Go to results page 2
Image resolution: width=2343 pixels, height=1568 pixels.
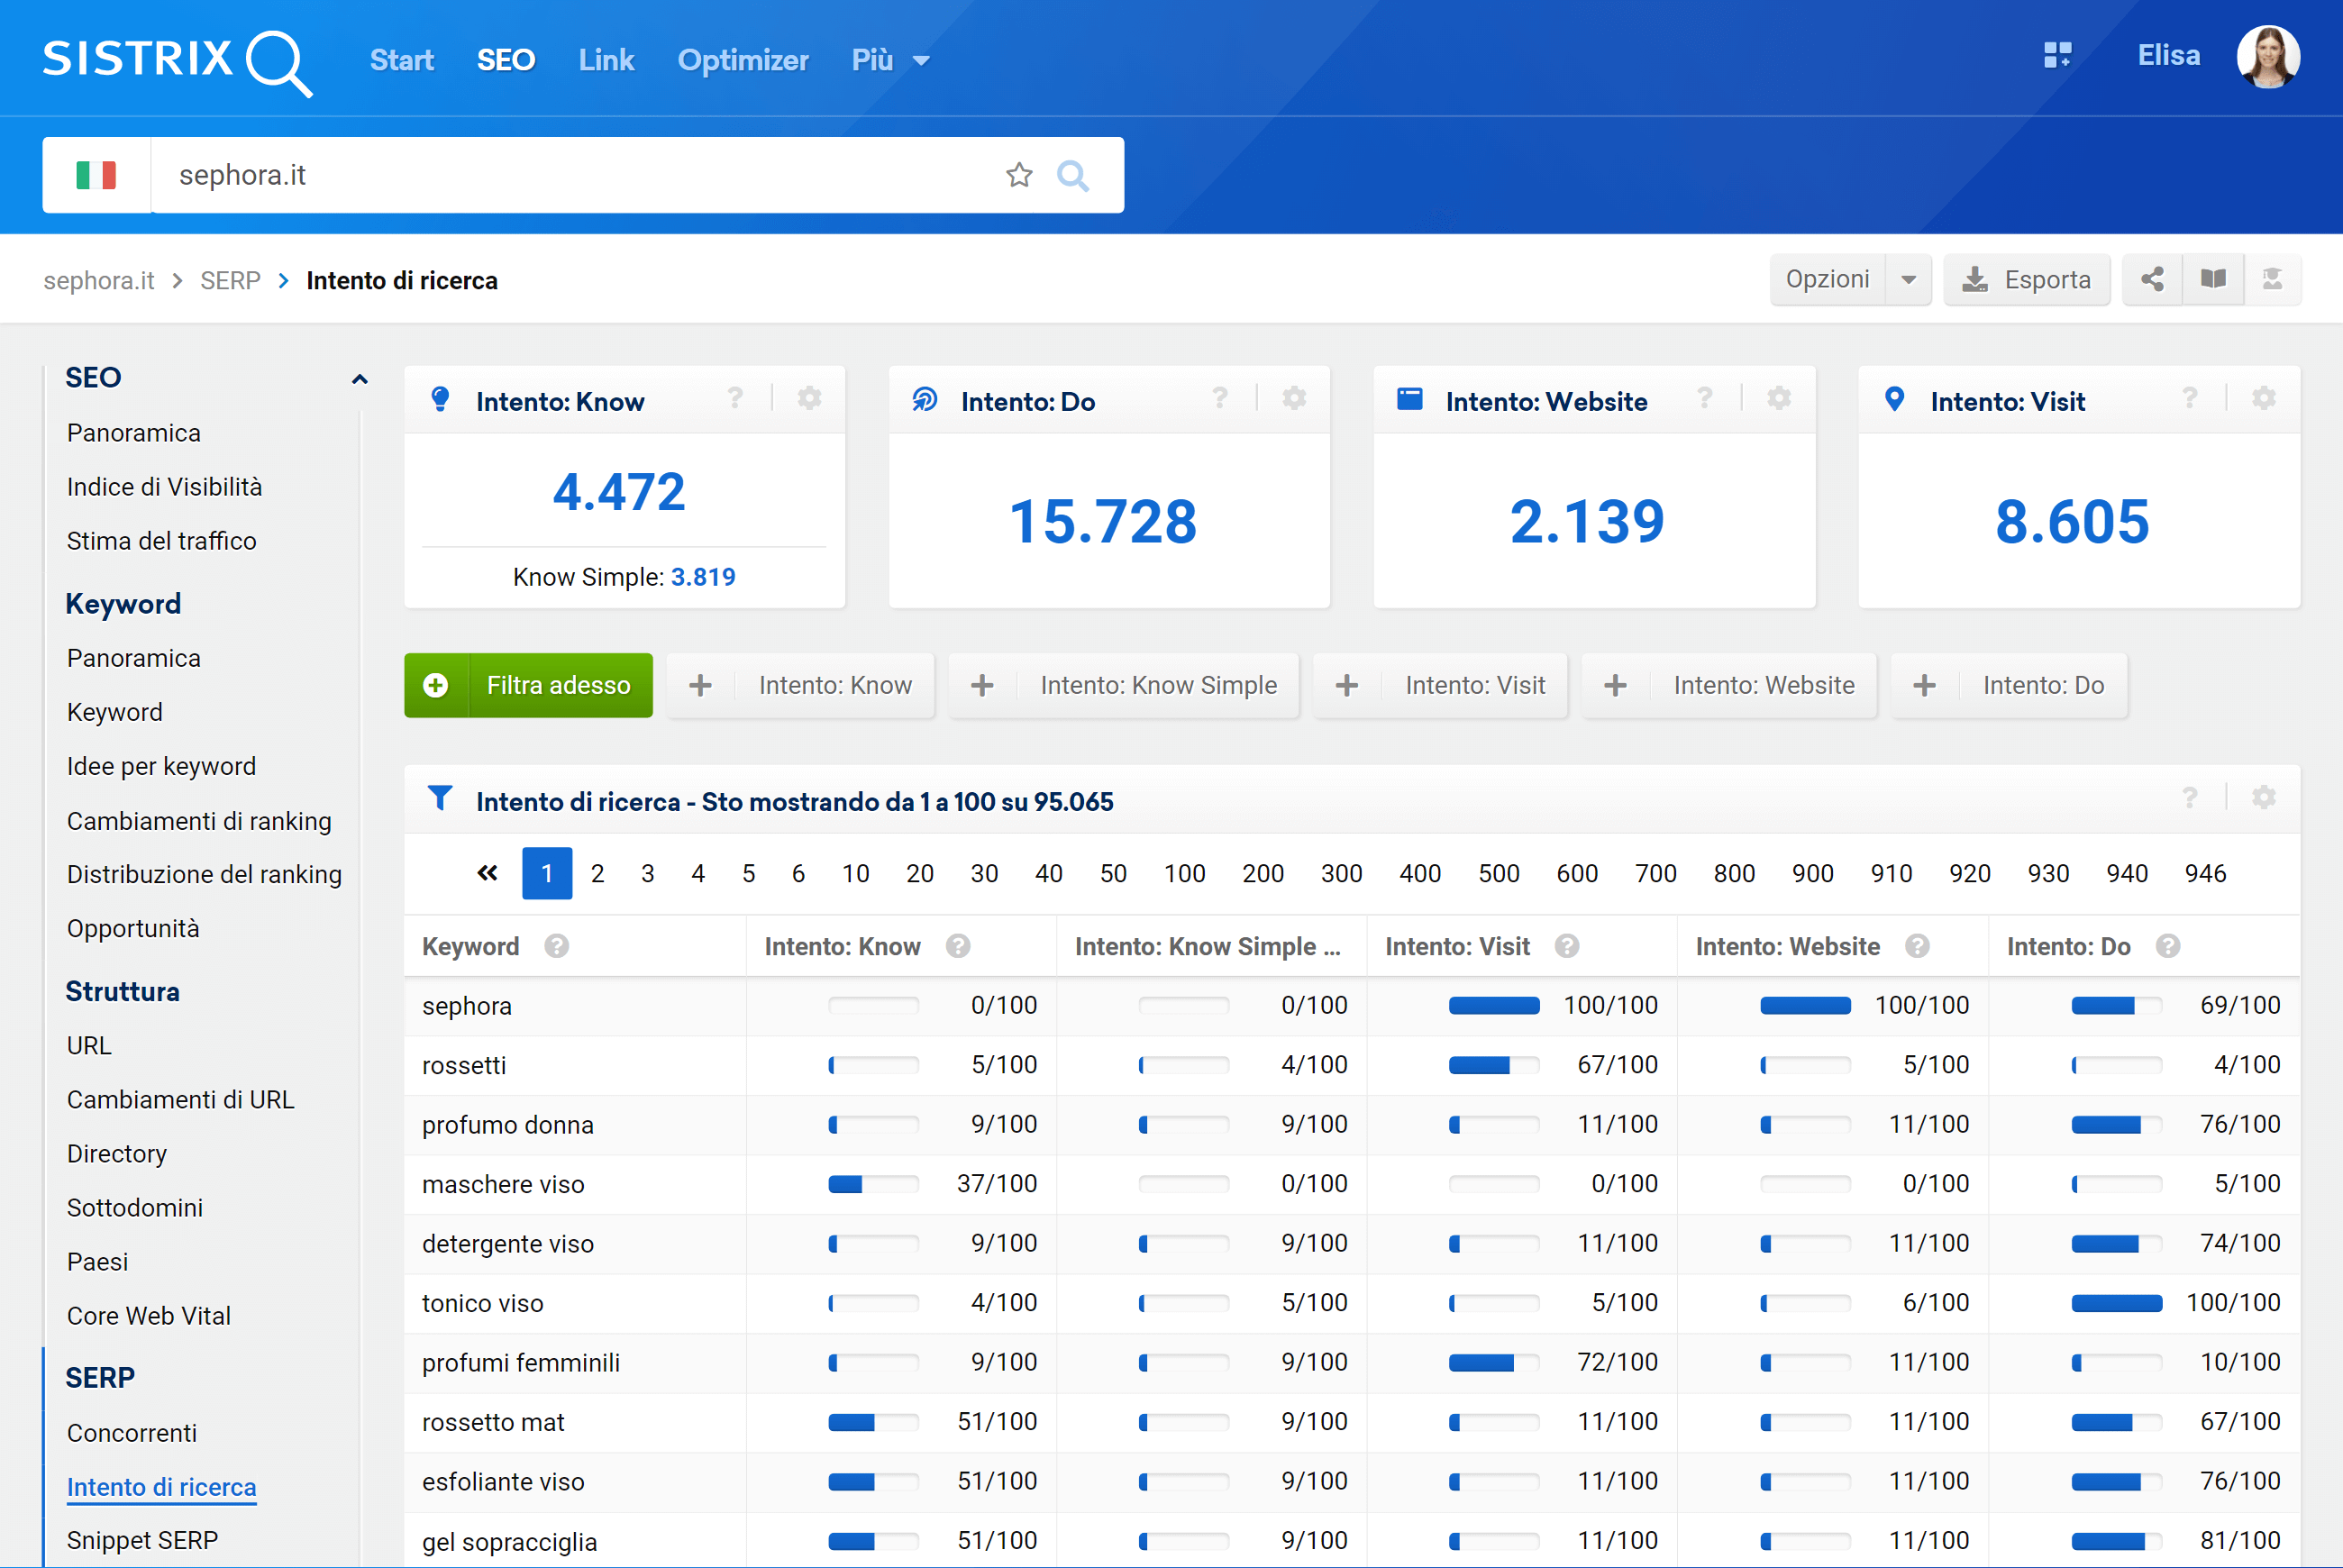pyautogui.click(x=597, y=873)
